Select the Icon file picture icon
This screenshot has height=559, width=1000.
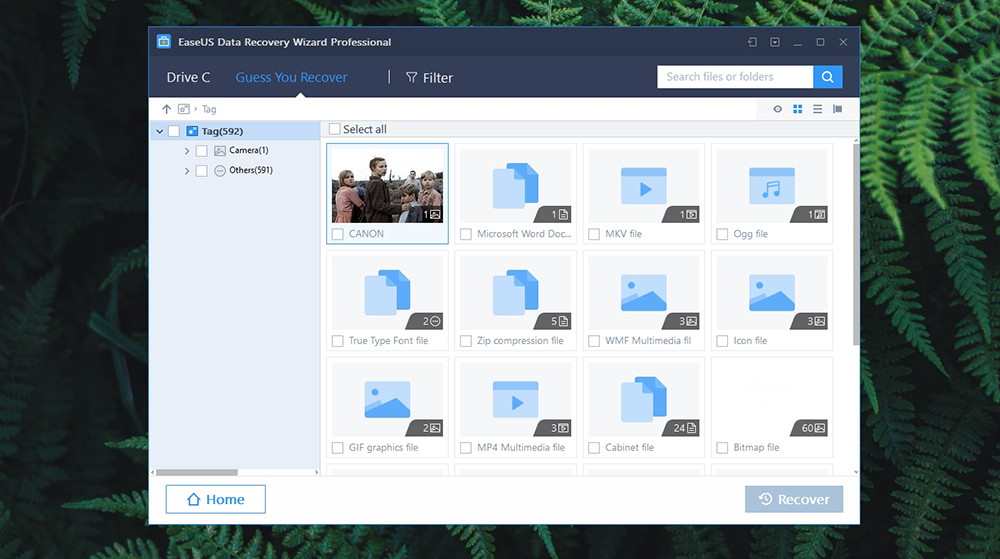[772, 293]
